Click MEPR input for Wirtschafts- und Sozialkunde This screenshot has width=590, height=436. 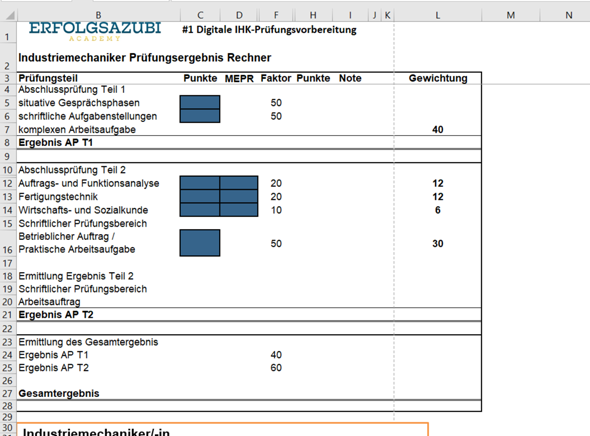239,210
